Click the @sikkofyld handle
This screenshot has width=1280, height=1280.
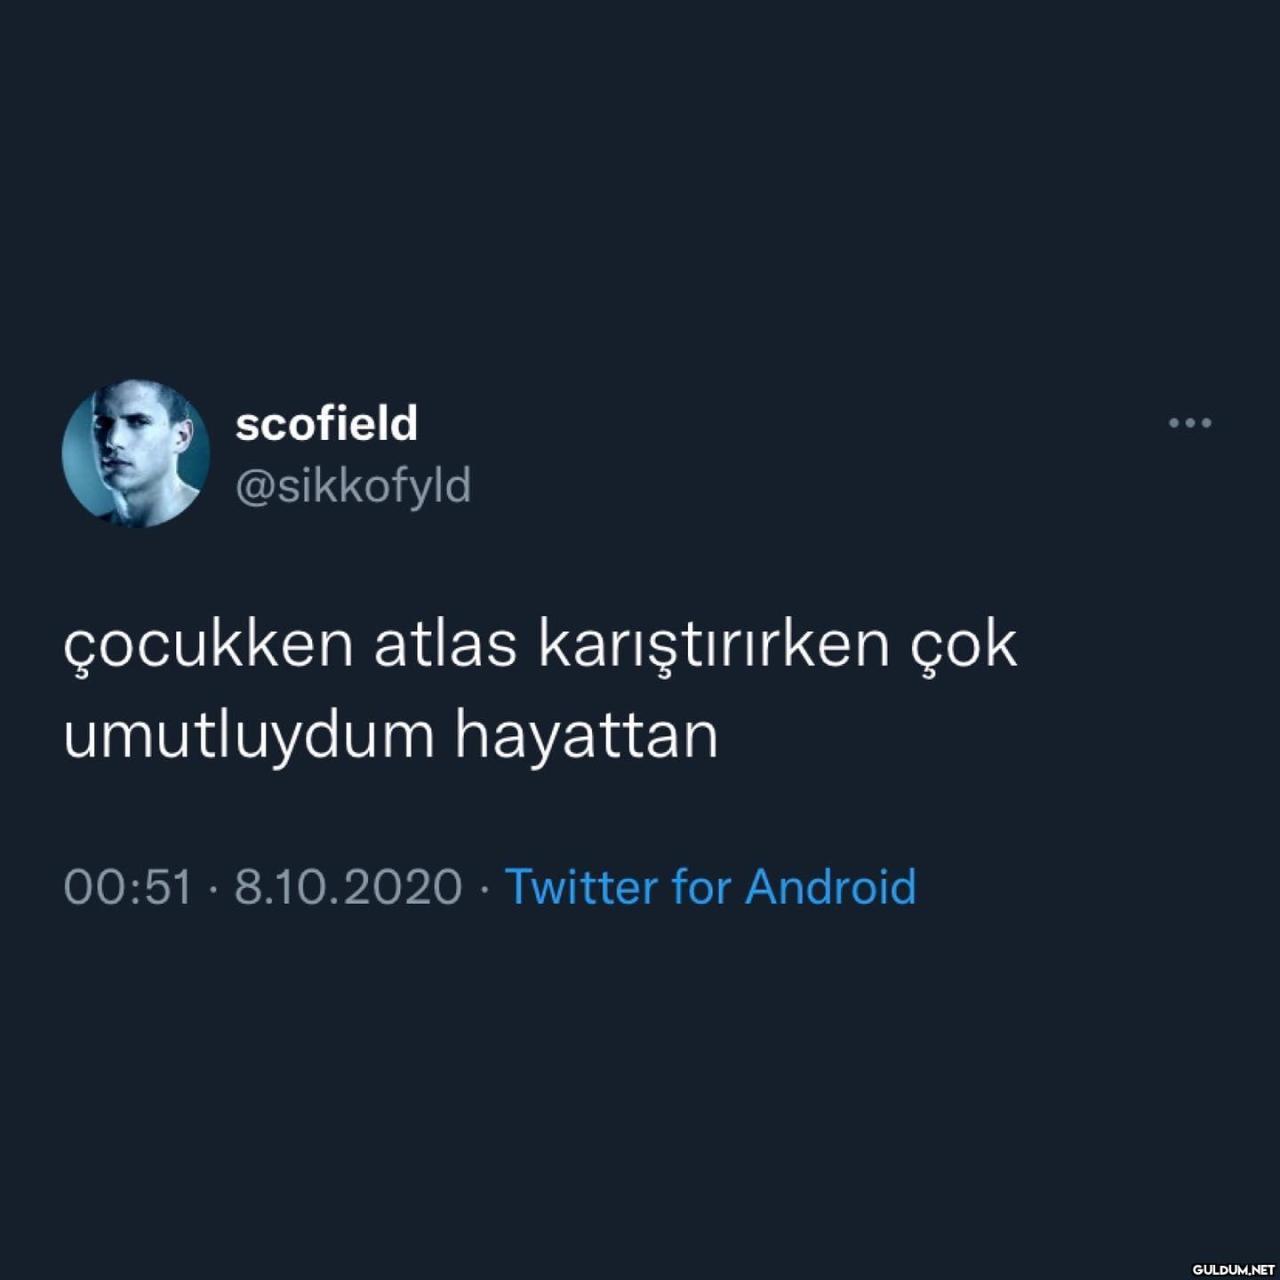point(353,486)
